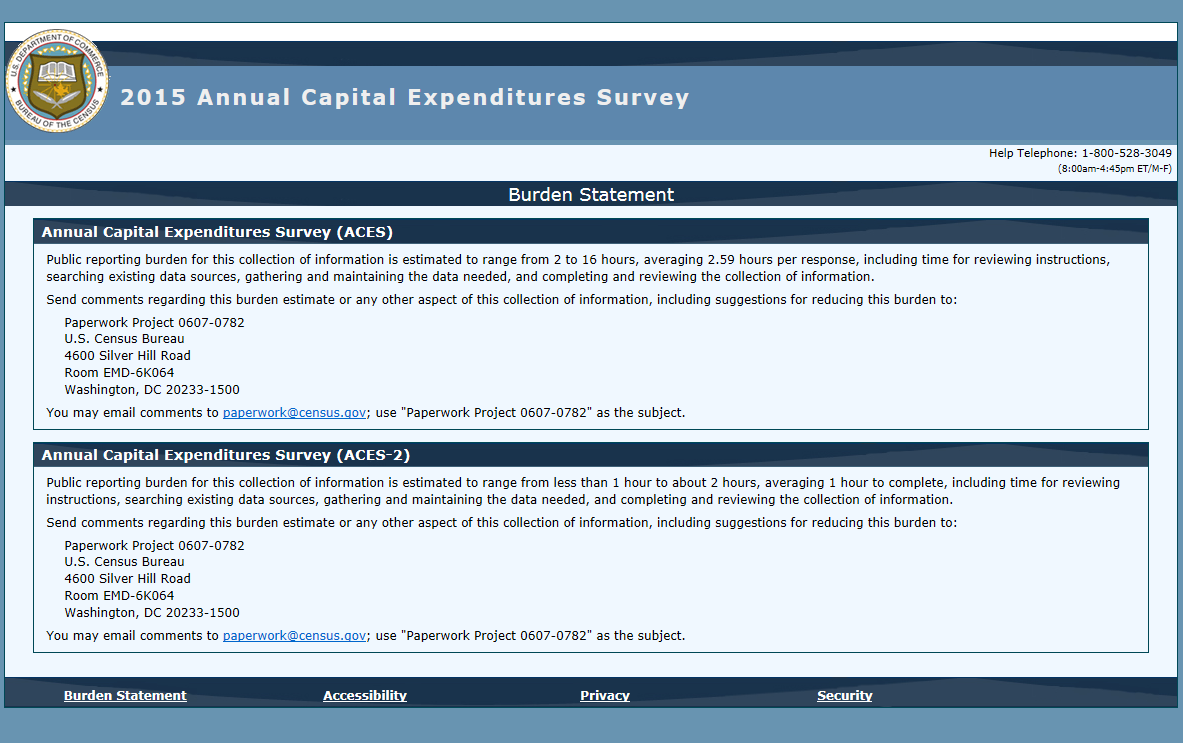Click the Annual Capital Expenditures Survey (ACES-2) header
The image size is (1183, 743).
[226, 456]
